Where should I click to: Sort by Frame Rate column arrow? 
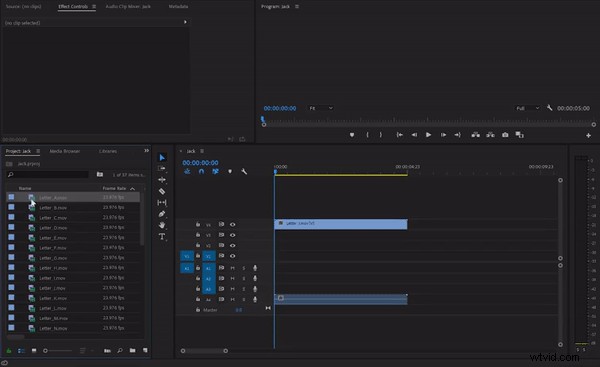point(132,189)
